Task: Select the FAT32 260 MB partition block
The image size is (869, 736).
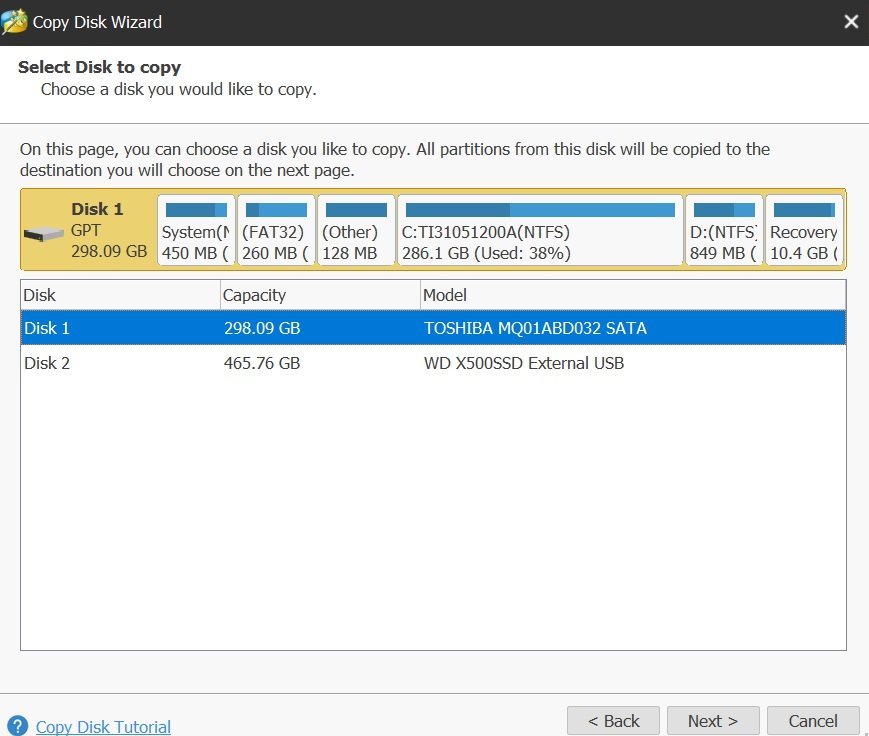Action: (x=276, y=230)
